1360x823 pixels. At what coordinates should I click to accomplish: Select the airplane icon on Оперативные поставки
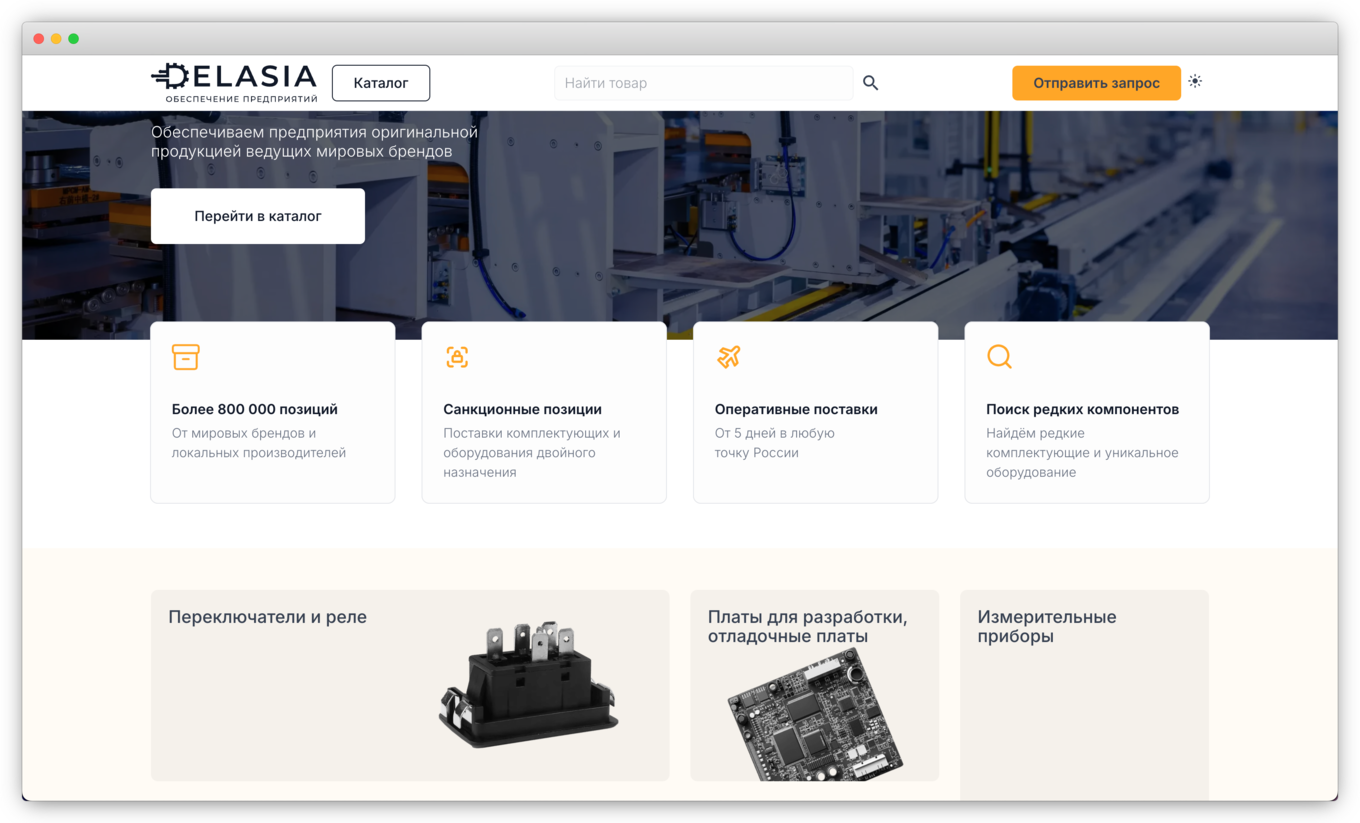729,356
